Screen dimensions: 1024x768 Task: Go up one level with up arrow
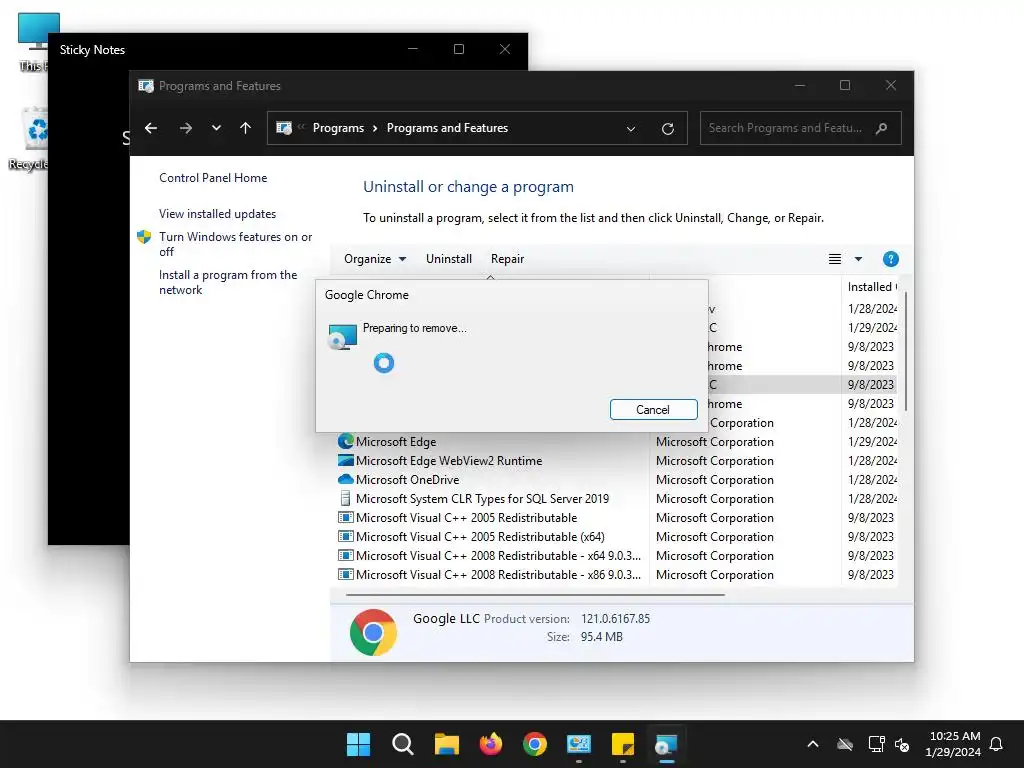click(x=246, y=128)
